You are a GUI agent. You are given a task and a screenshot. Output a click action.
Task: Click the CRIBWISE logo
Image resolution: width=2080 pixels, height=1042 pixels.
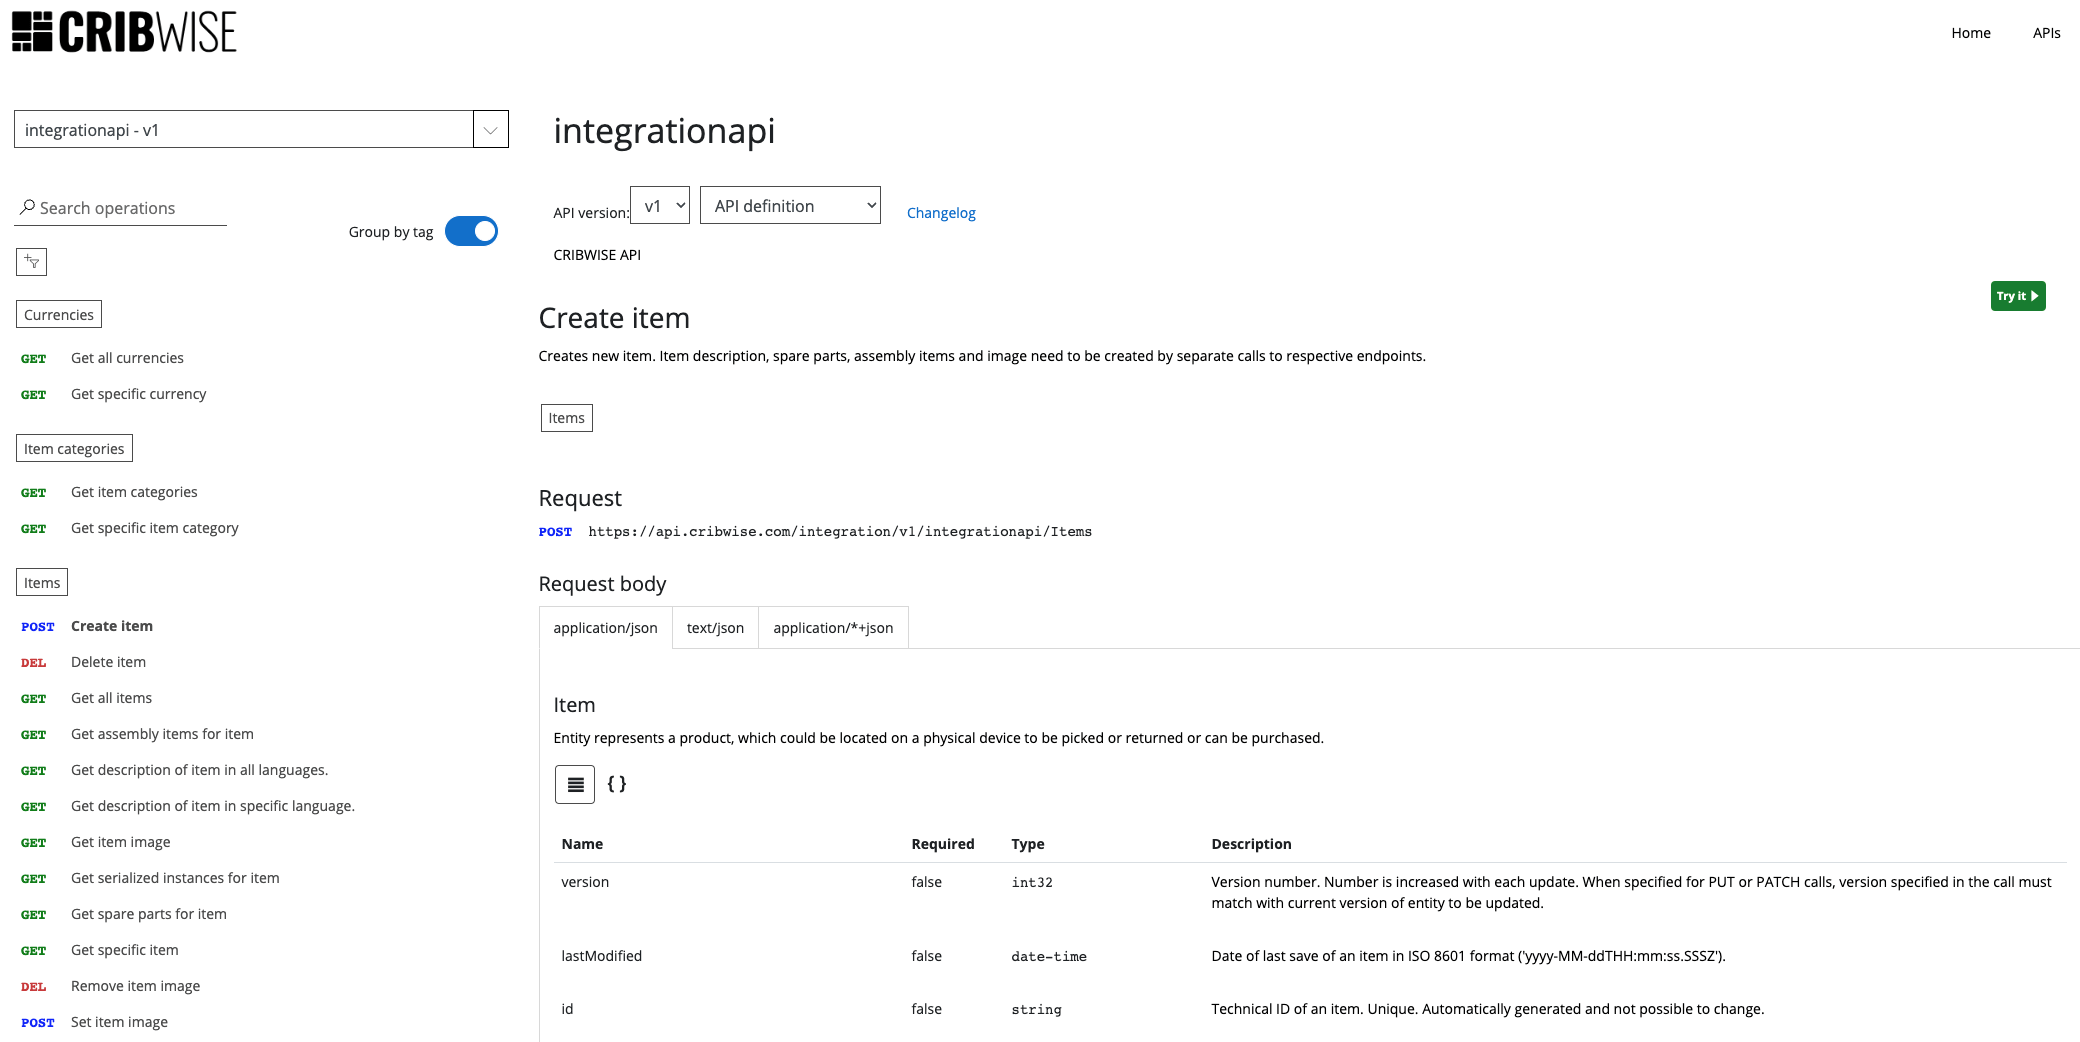[124, 32]
